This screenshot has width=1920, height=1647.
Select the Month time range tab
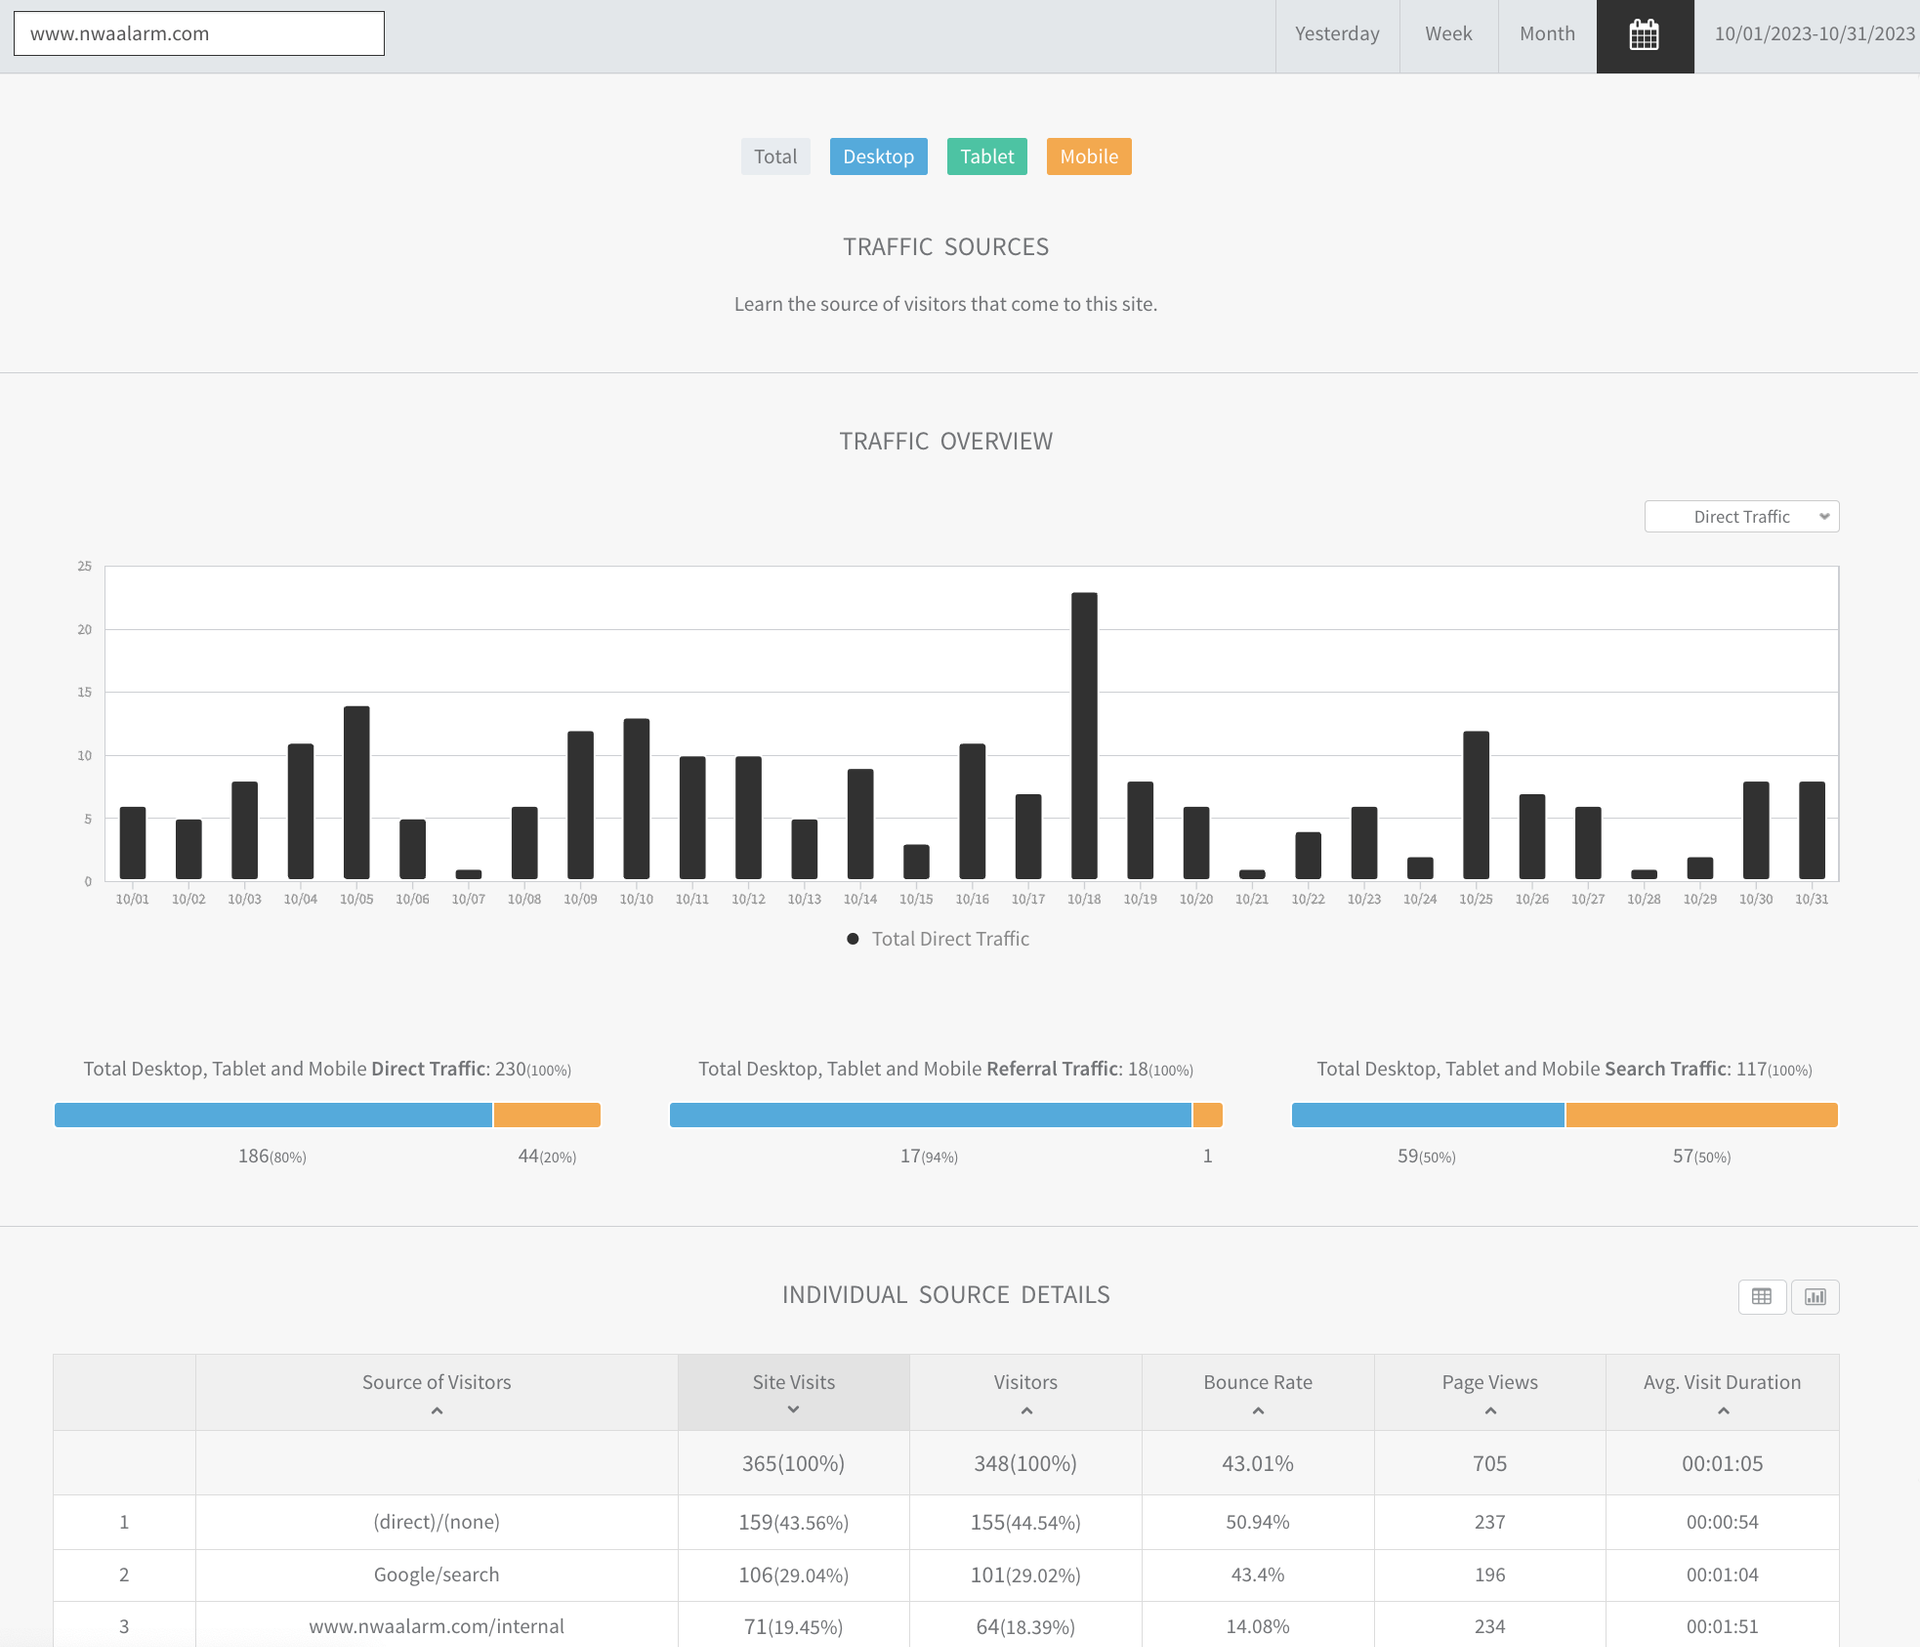pos(1547,34)
